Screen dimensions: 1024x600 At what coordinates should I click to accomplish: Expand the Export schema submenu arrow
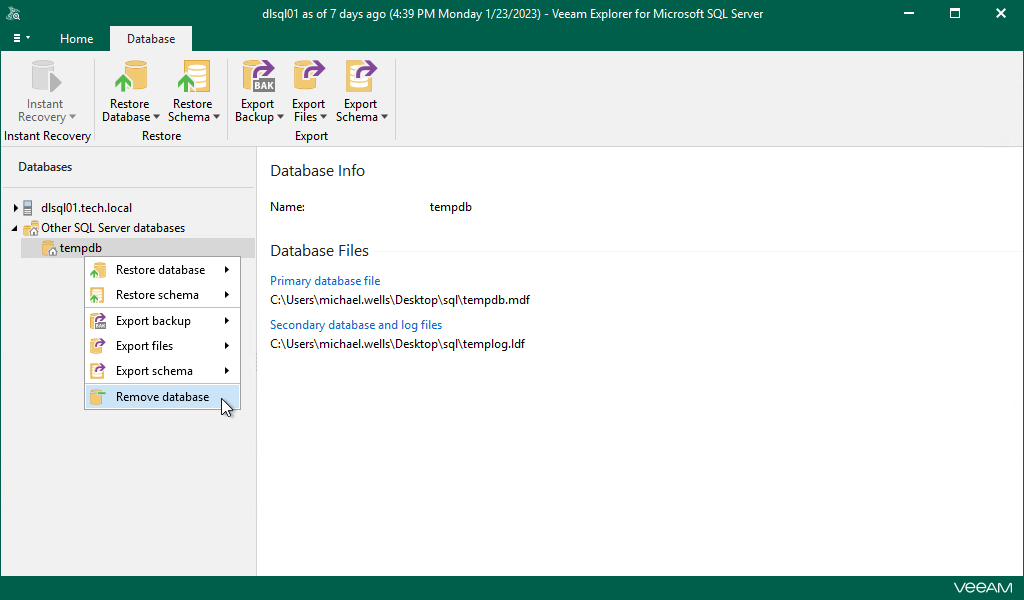tap(227, 371)
